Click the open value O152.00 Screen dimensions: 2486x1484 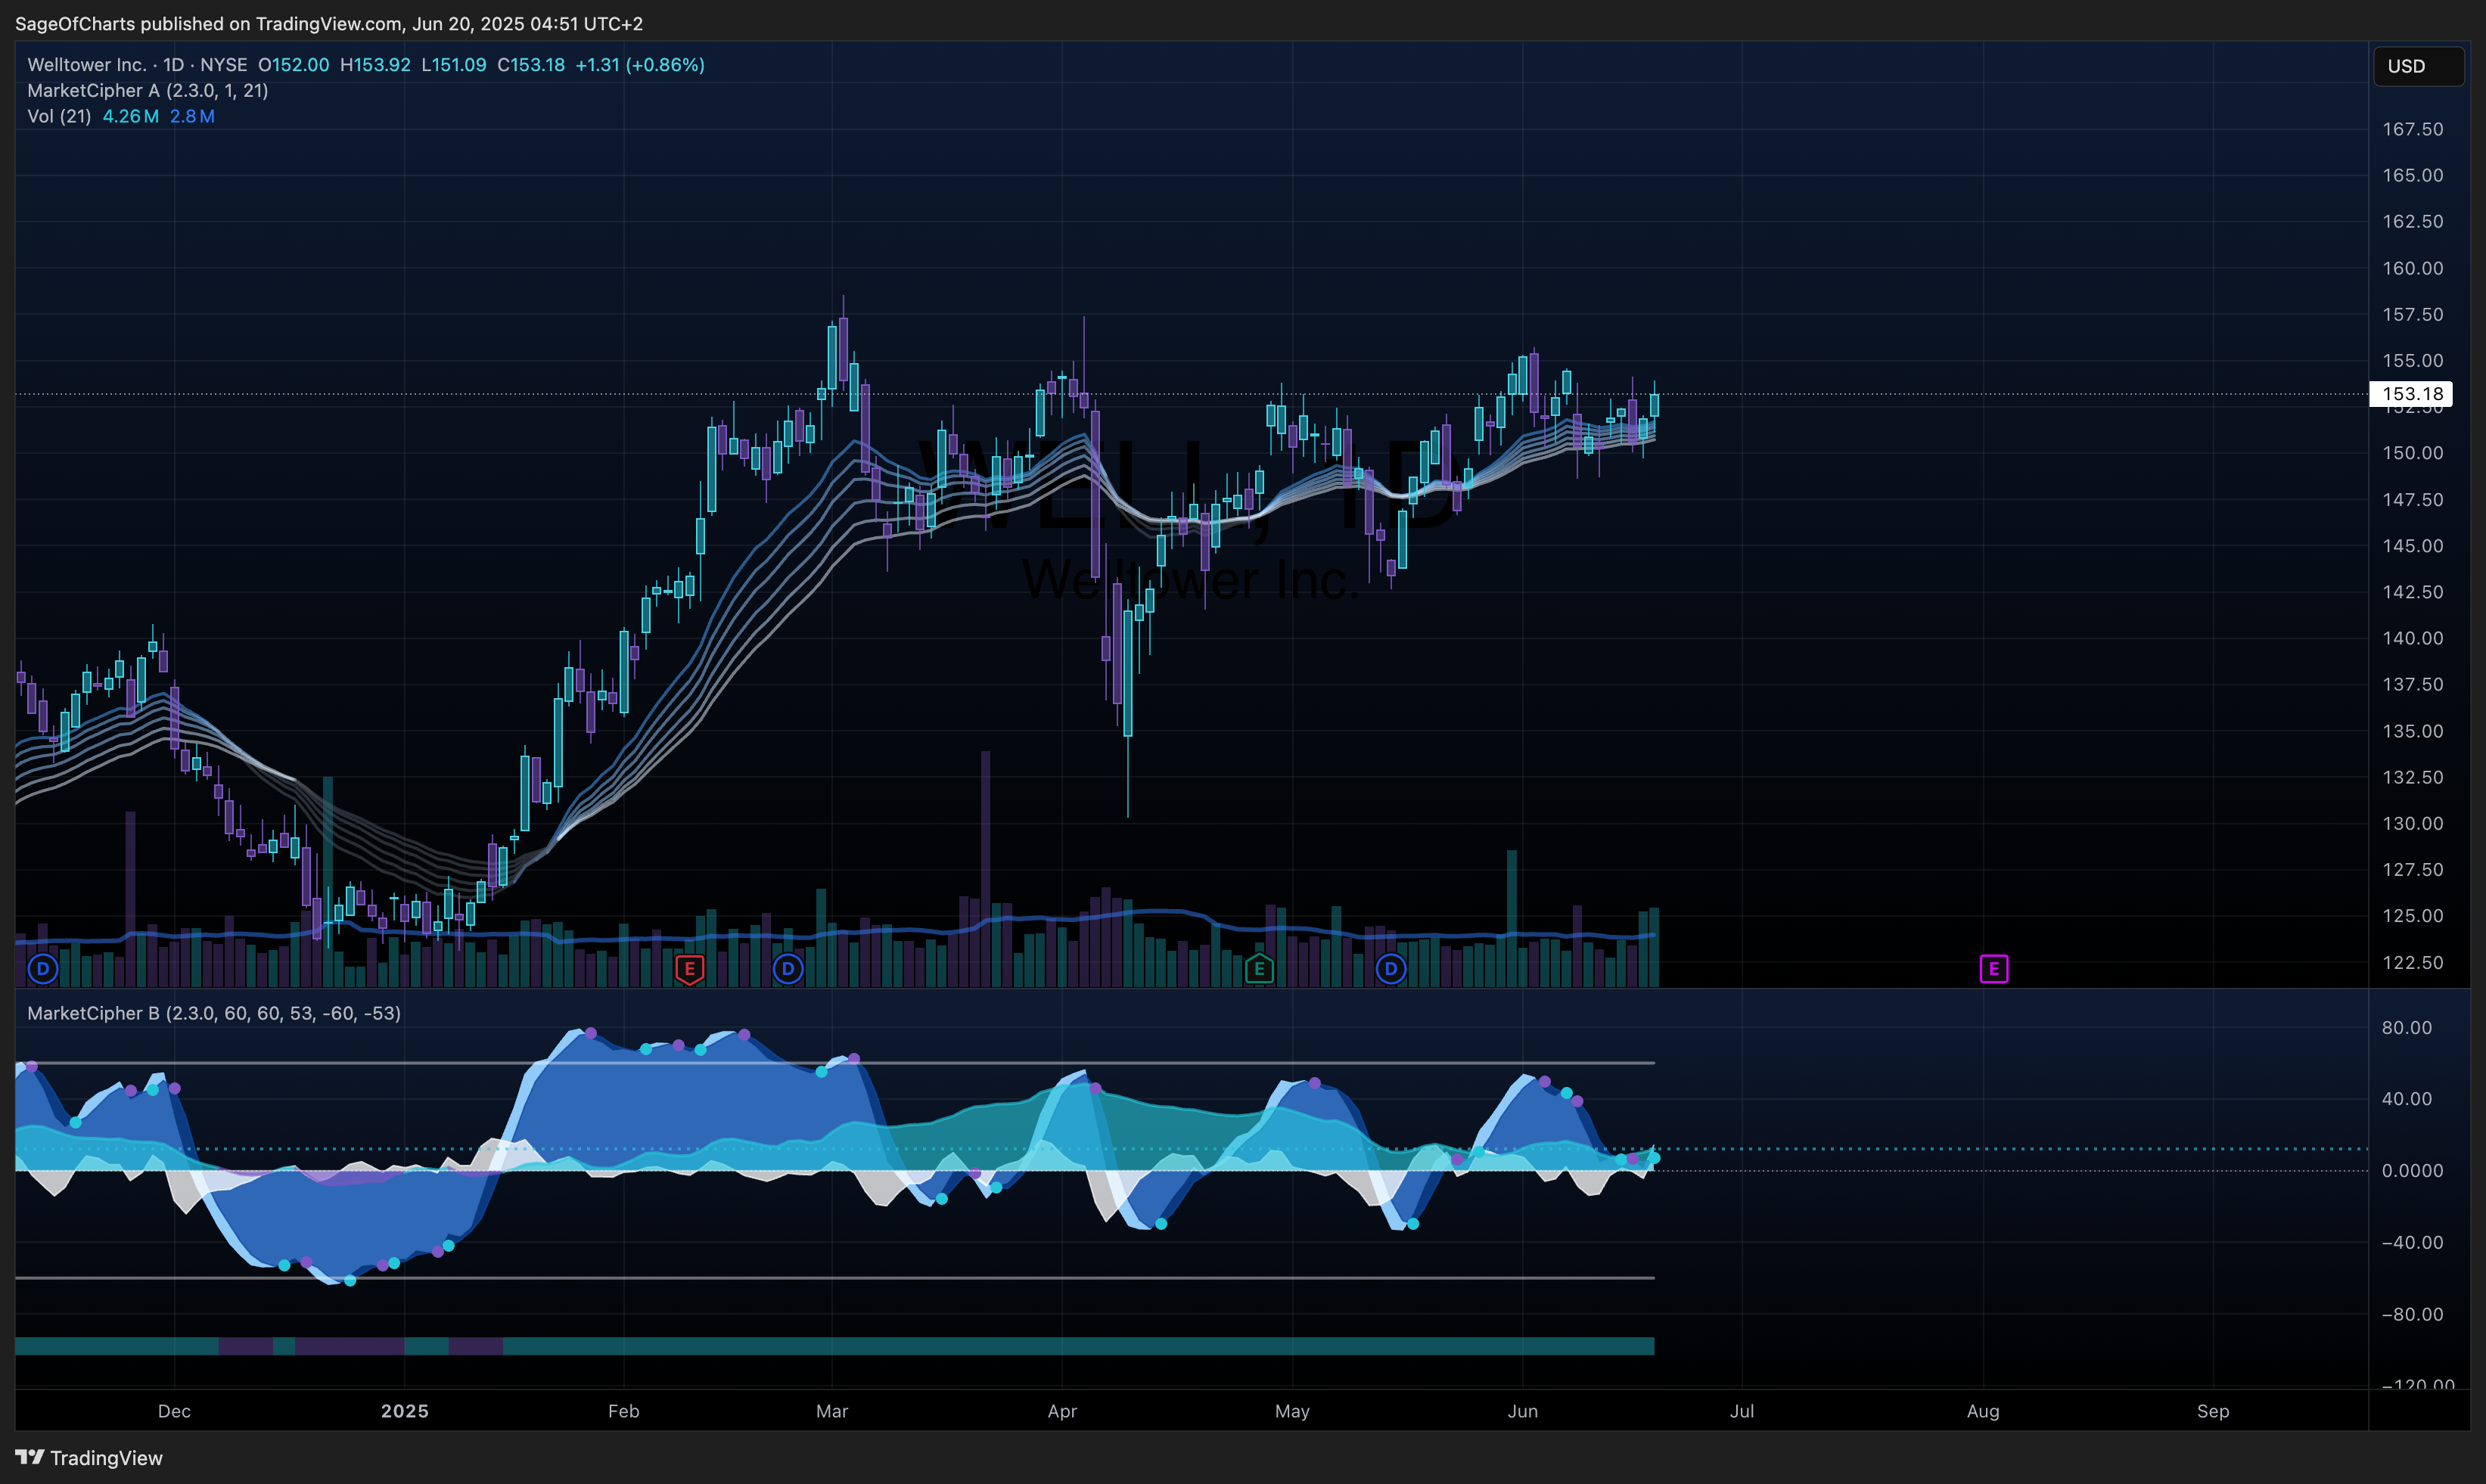294,65
